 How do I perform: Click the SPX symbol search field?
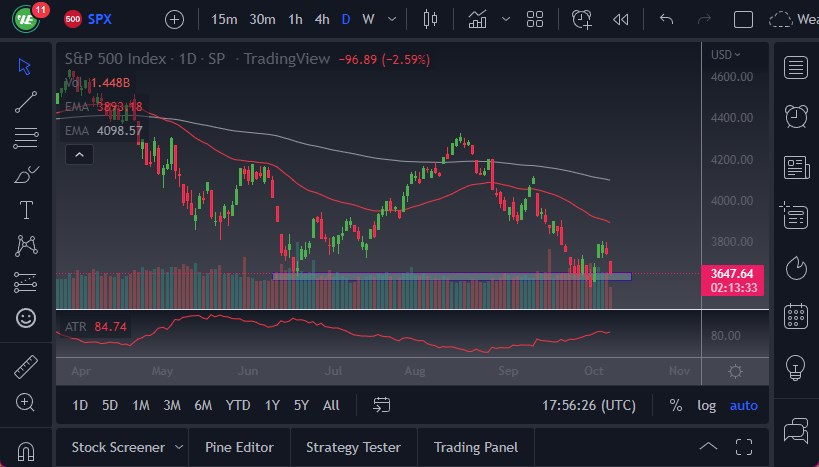click(100, 19)
